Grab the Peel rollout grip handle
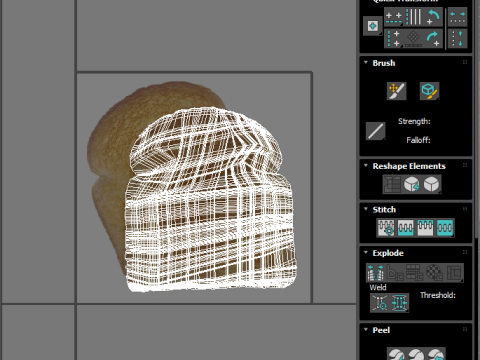 (465, 329)
